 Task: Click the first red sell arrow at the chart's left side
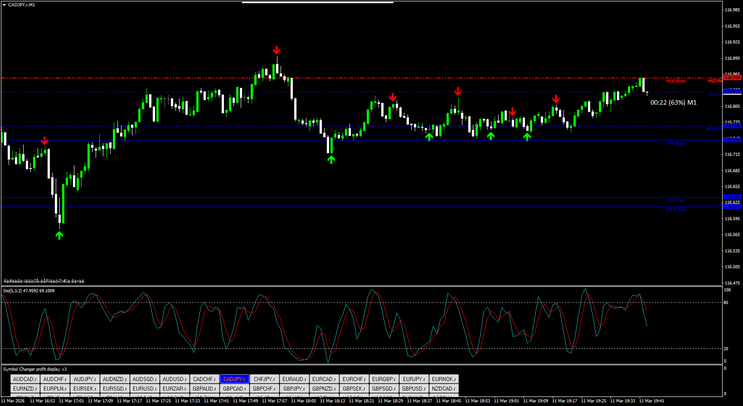pyautogui.click(x=45, y=140)
